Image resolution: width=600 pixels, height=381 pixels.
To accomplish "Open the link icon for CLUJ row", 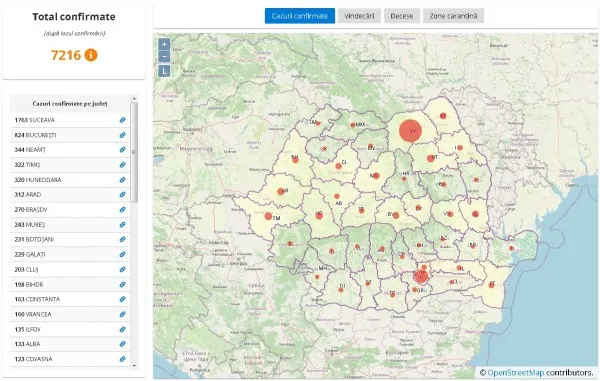I will (x=122, y=269).
